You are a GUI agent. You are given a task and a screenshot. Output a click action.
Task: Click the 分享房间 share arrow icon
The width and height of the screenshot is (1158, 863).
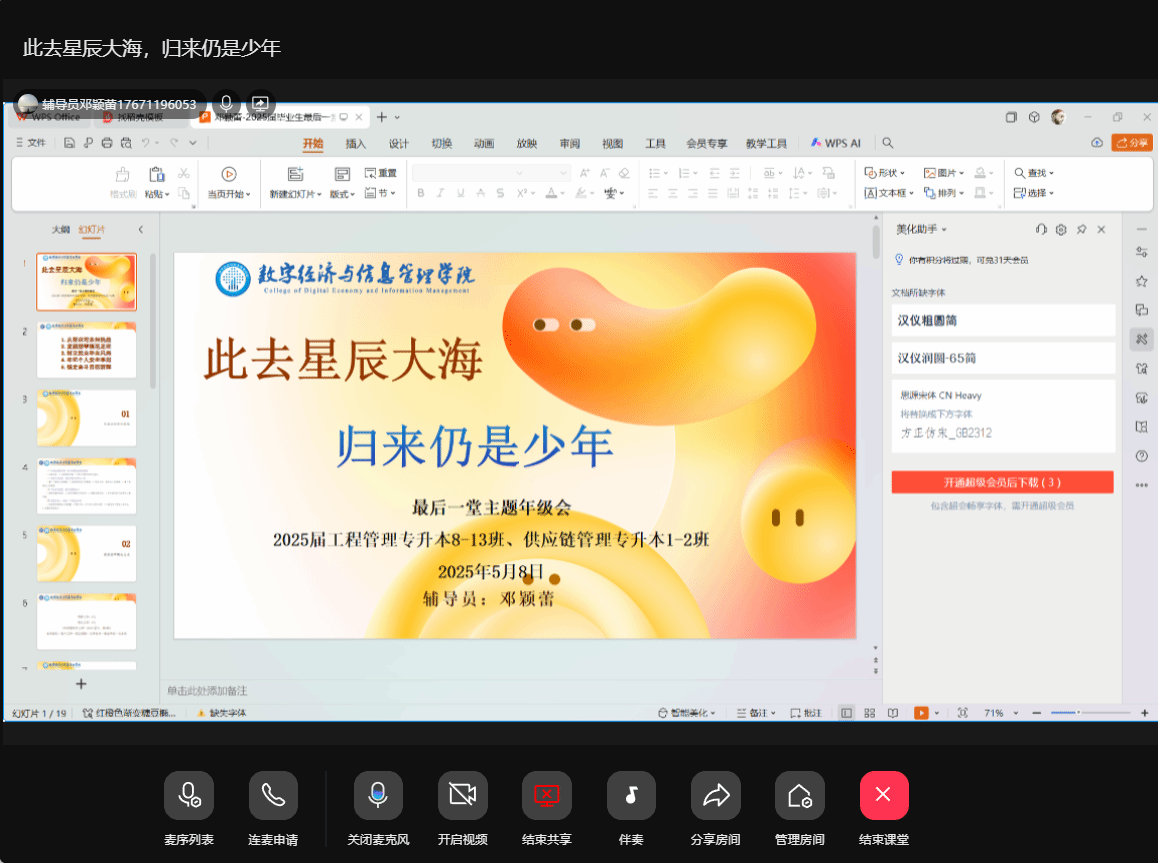pos(715,796)
